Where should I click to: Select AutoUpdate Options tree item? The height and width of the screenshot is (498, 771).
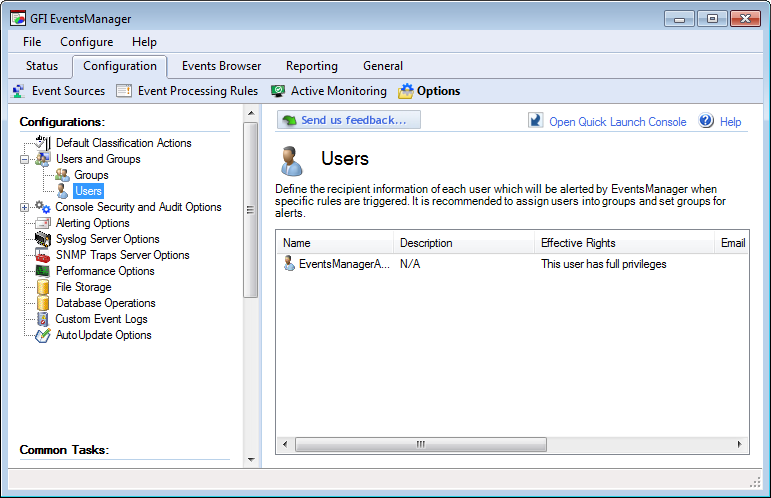(x=103, y=335)
